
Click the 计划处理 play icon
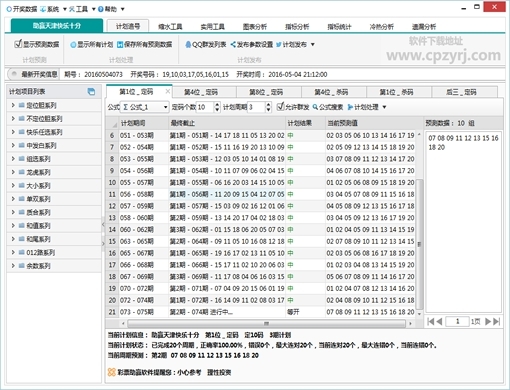(350, 107)
